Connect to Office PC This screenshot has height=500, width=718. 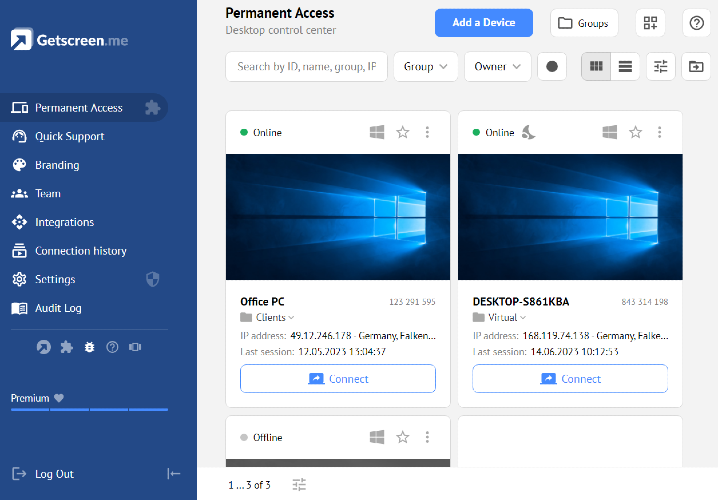point(338,379)
